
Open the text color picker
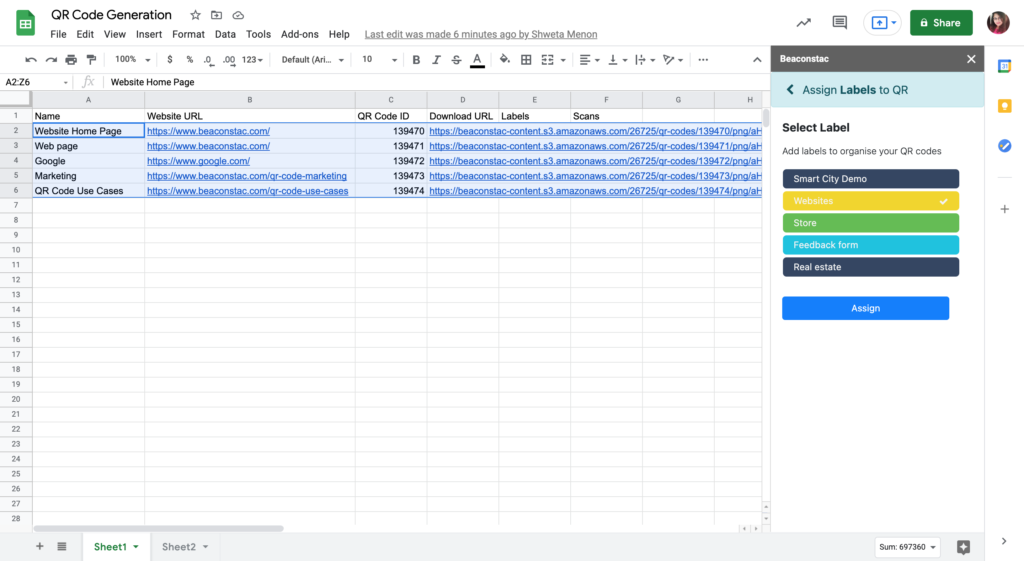point(477,60)
